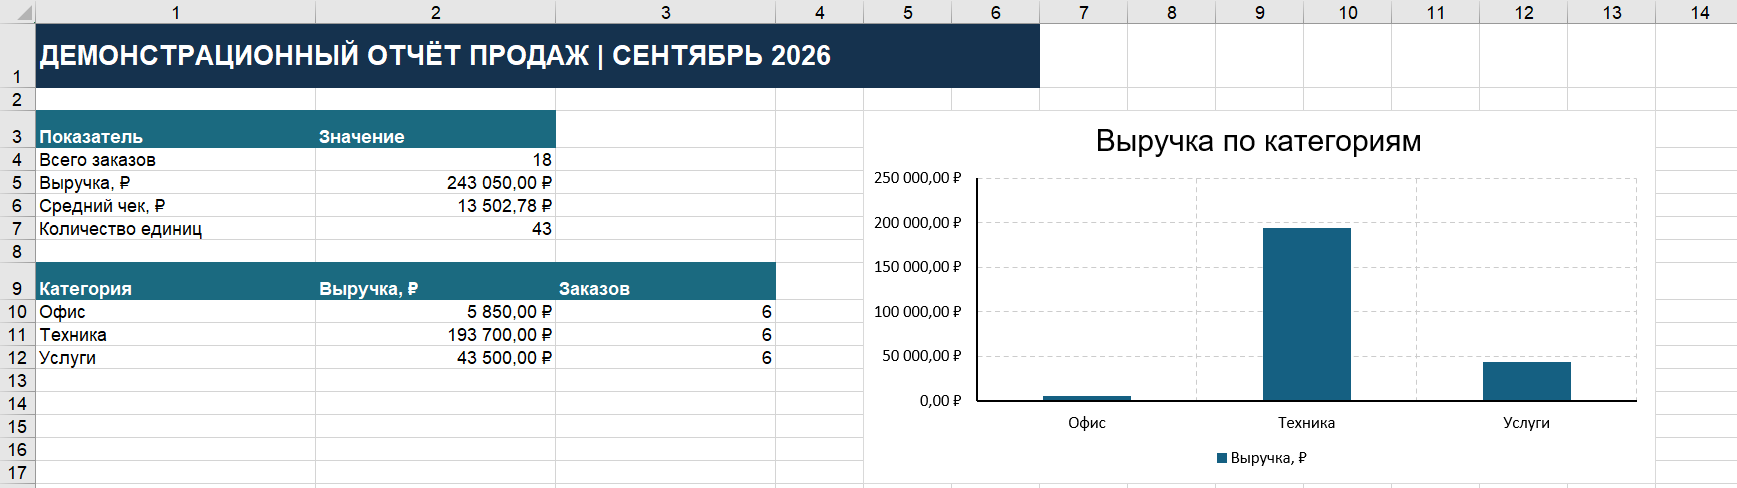Click the 100 000,00 ₽ axis label

tap(917, 312)
